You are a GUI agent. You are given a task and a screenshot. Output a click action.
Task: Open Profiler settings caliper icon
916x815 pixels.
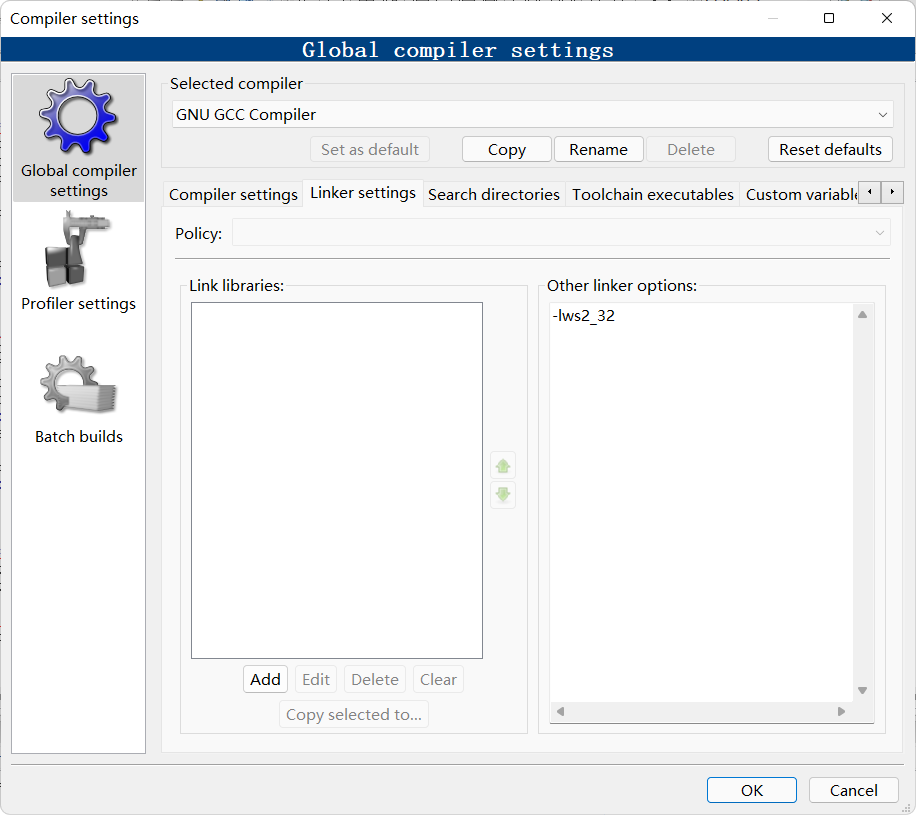tap(78, 251)
